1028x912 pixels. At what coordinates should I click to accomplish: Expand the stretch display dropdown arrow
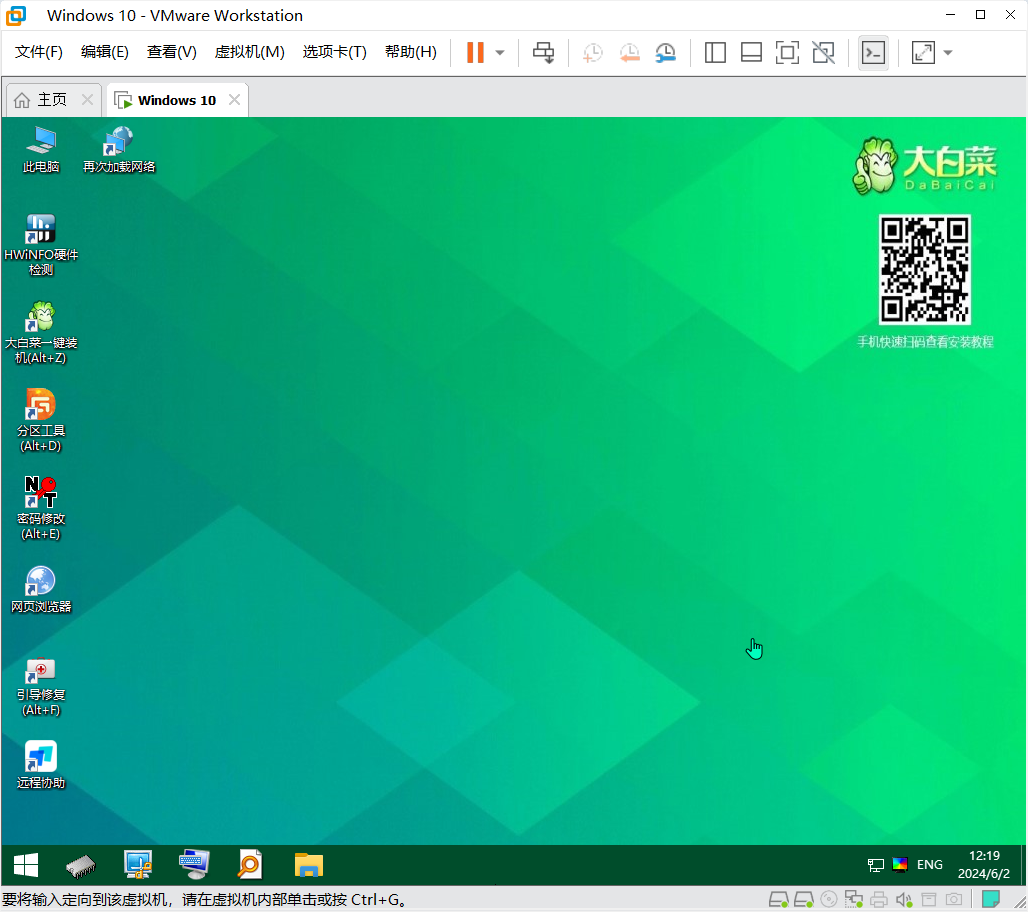point(948,53)
